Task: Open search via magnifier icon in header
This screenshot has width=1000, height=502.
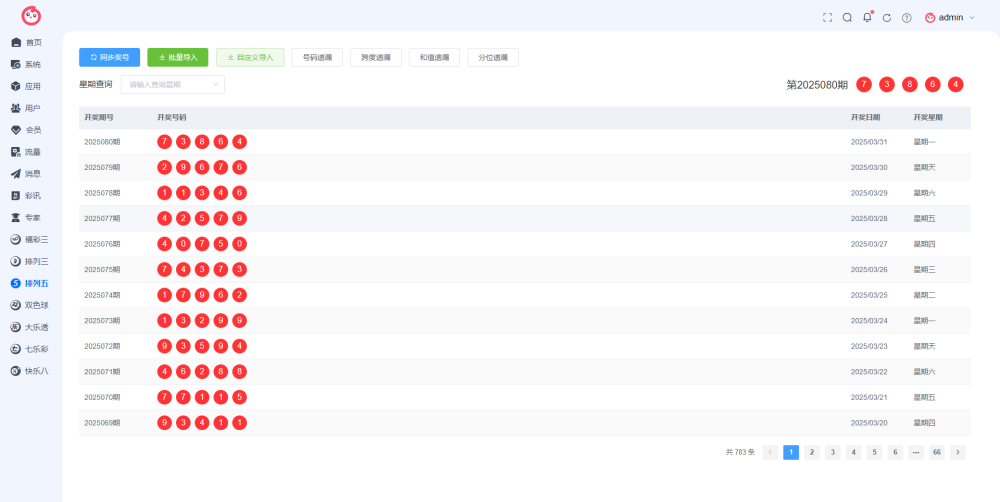Action: [847, 18]
